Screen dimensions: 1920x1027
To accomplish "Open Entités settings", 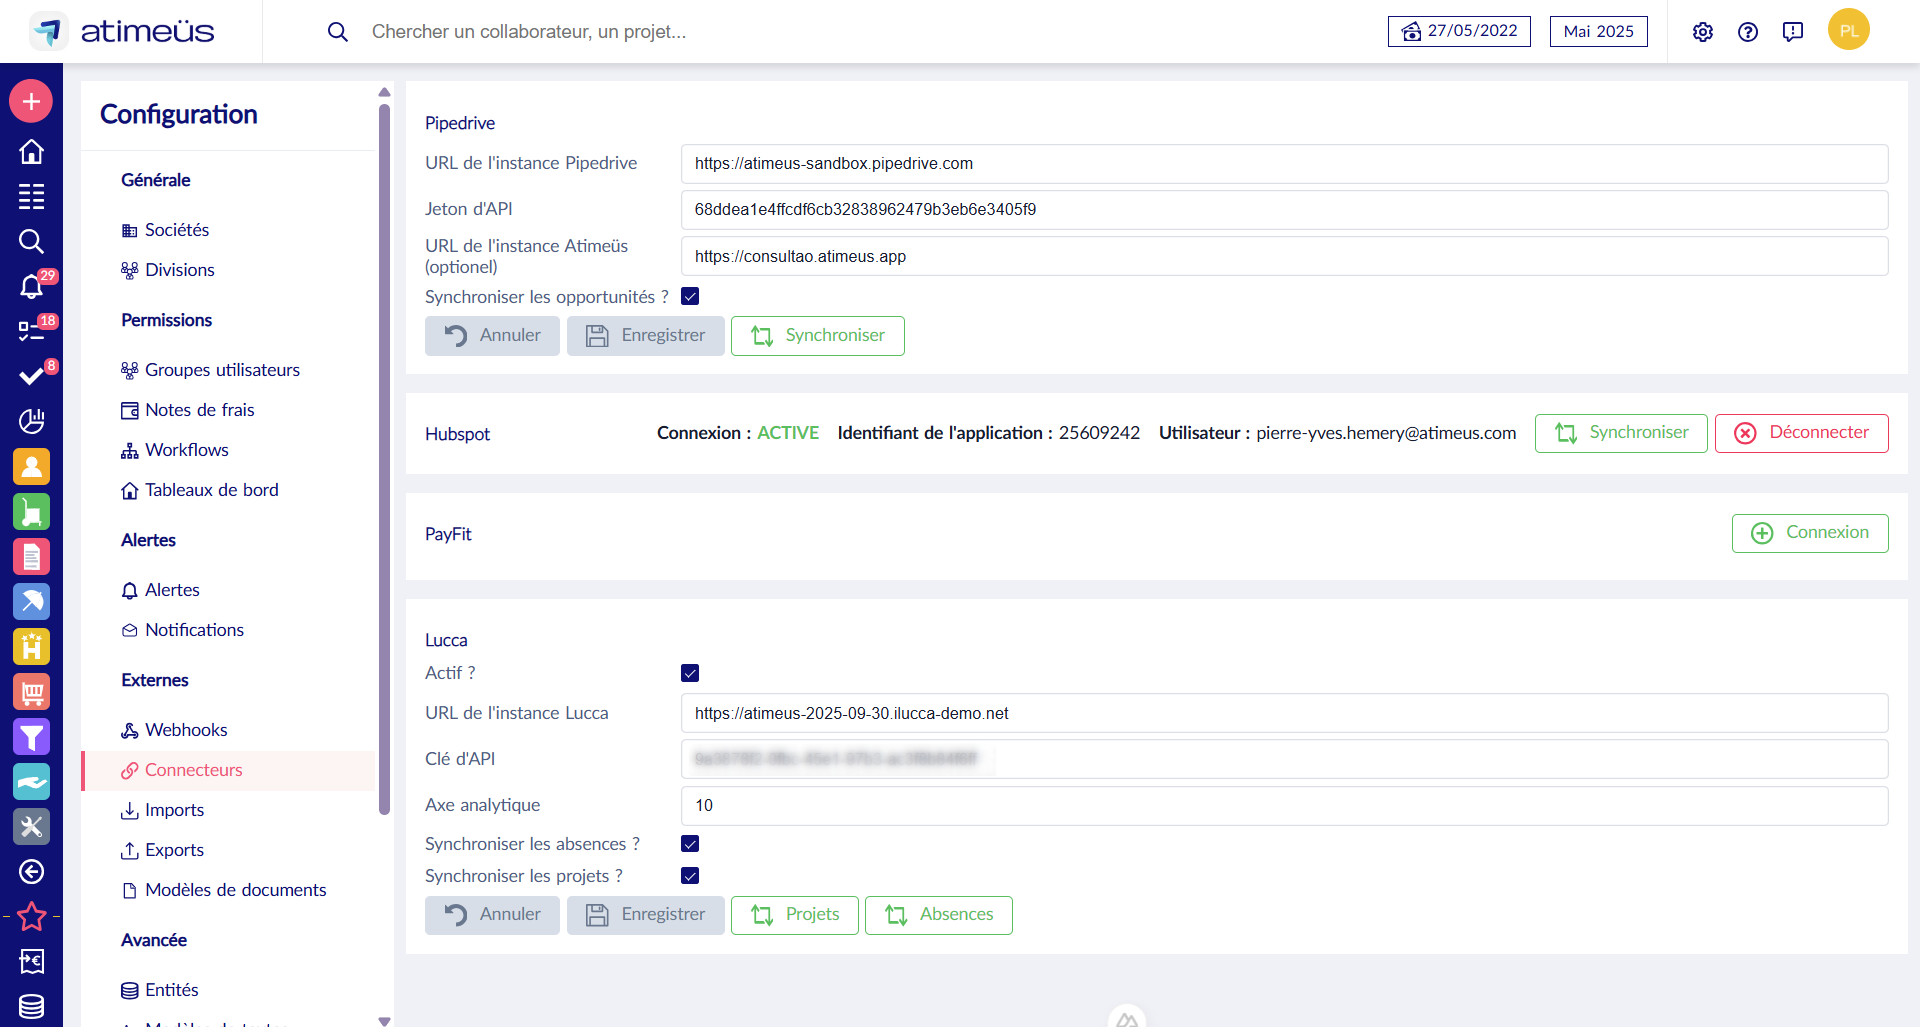I will [160, 990].
